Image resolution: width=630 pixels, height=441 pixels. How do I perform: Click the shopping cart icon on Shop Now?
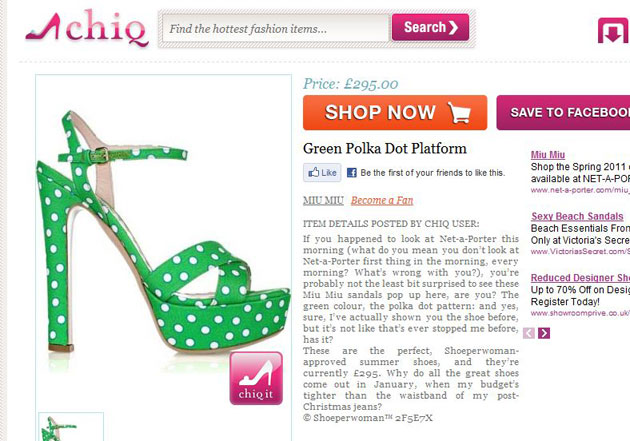point(459,112)
